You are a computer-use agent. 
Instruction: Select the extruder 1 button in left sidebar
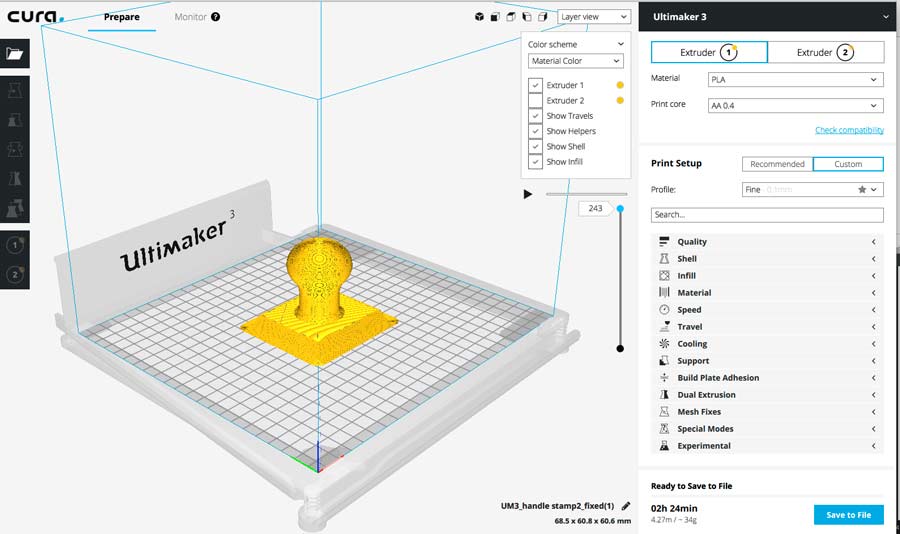pyautogui.click(x=15, y=245)
